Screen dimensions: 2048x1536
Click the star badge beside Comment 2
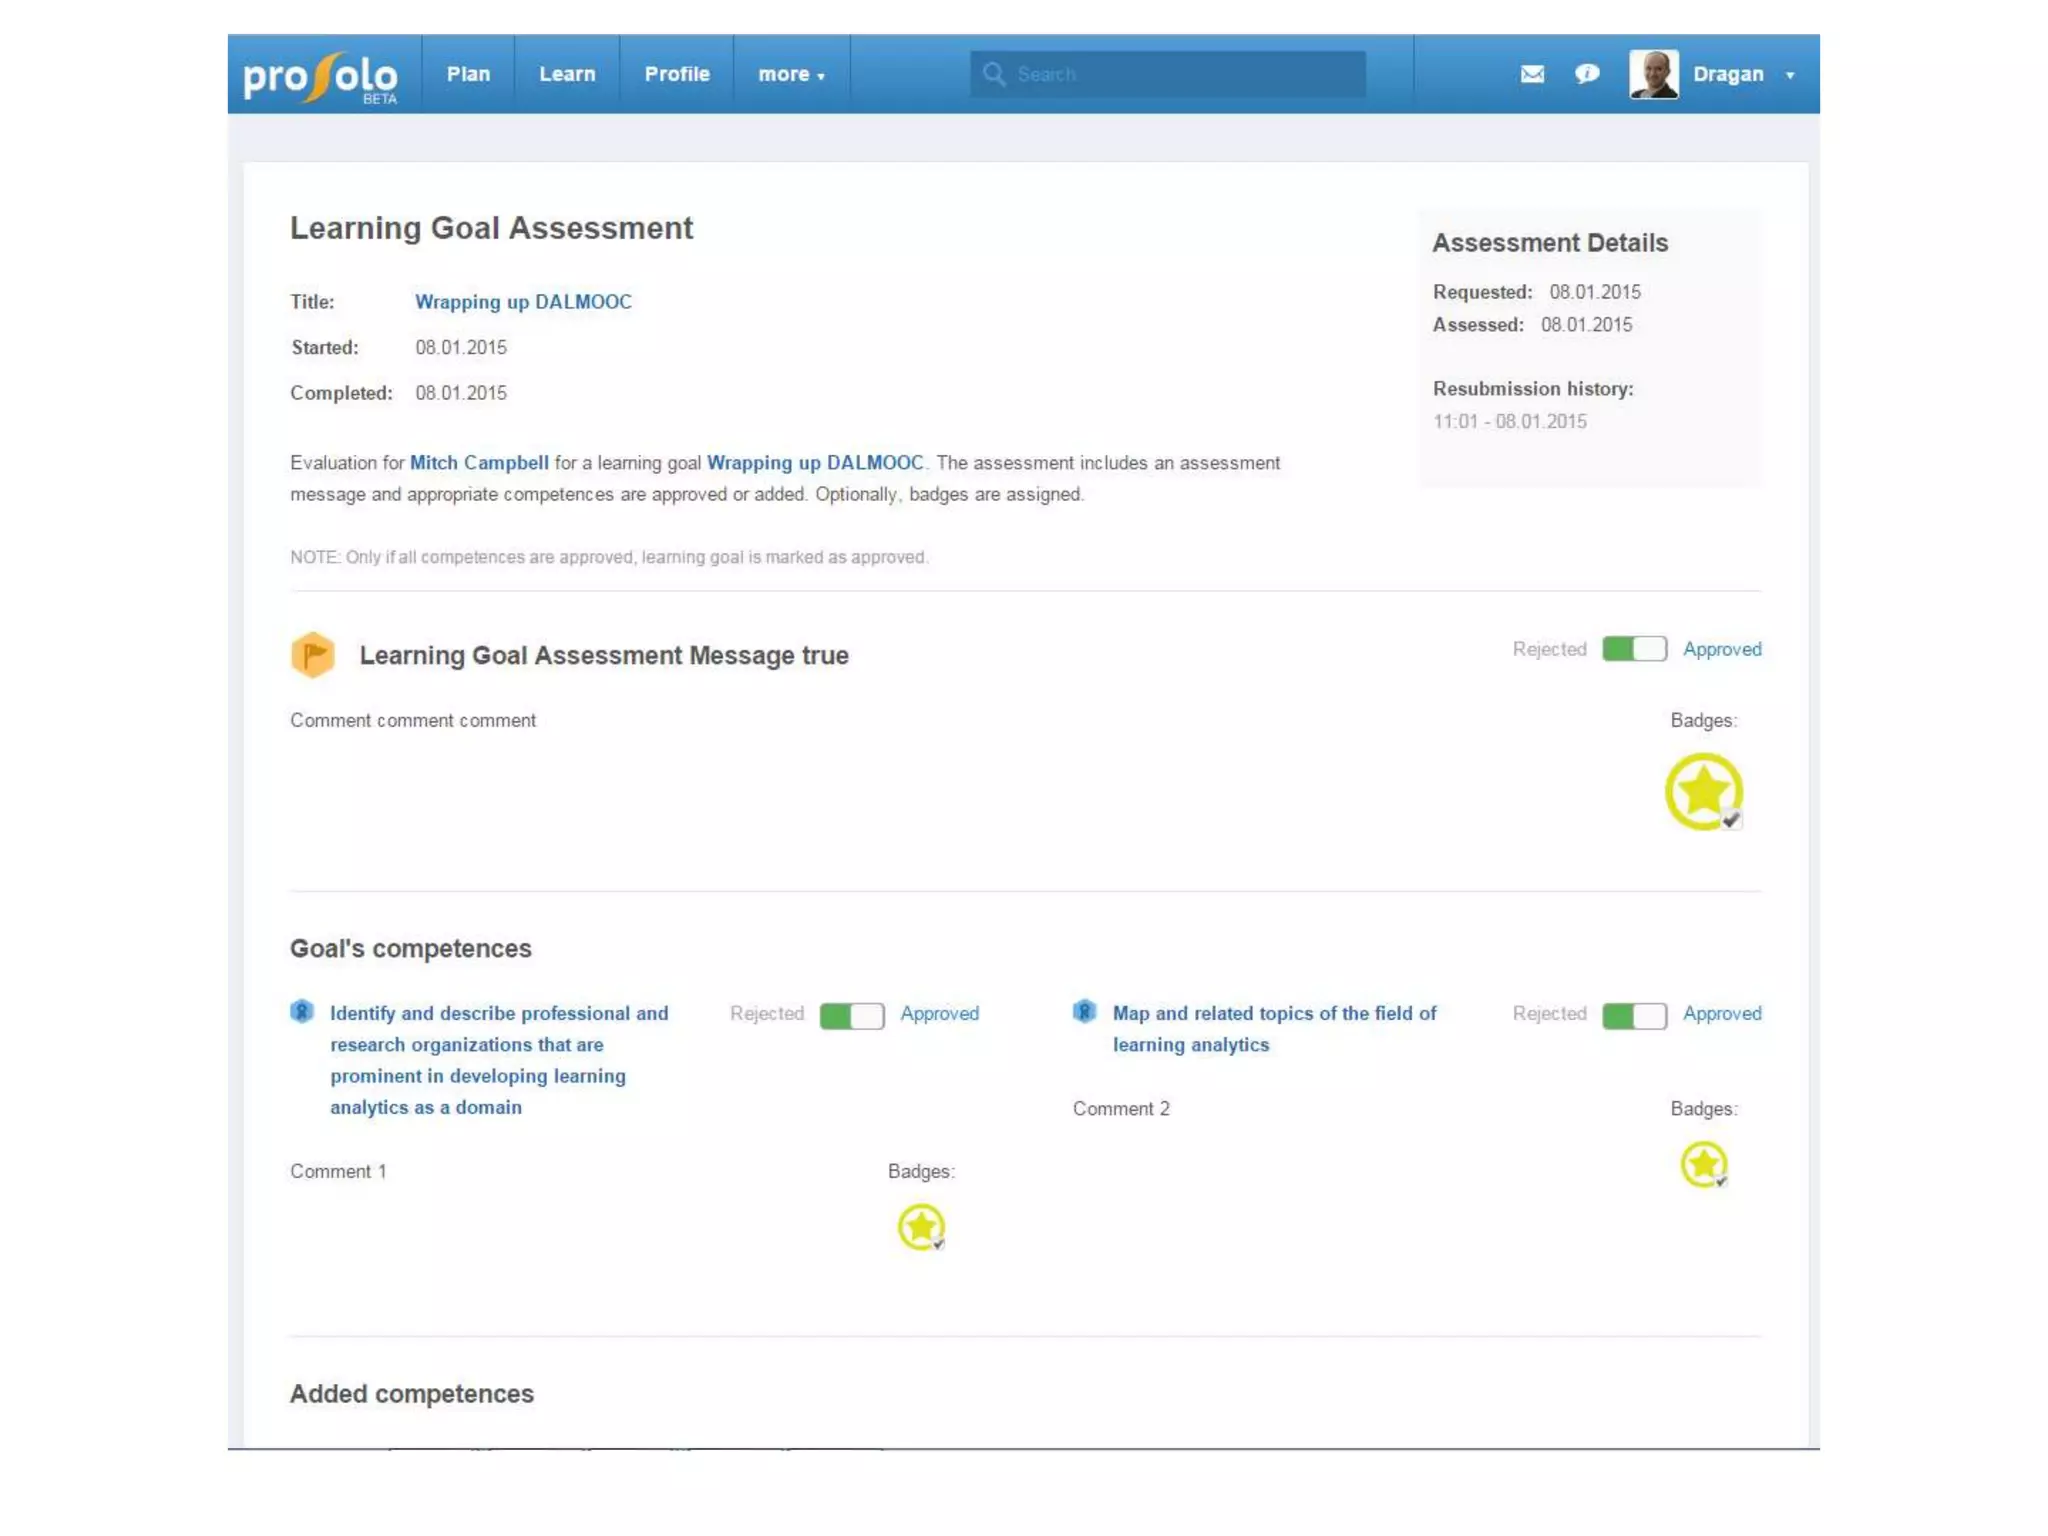coord(1704,1165)
